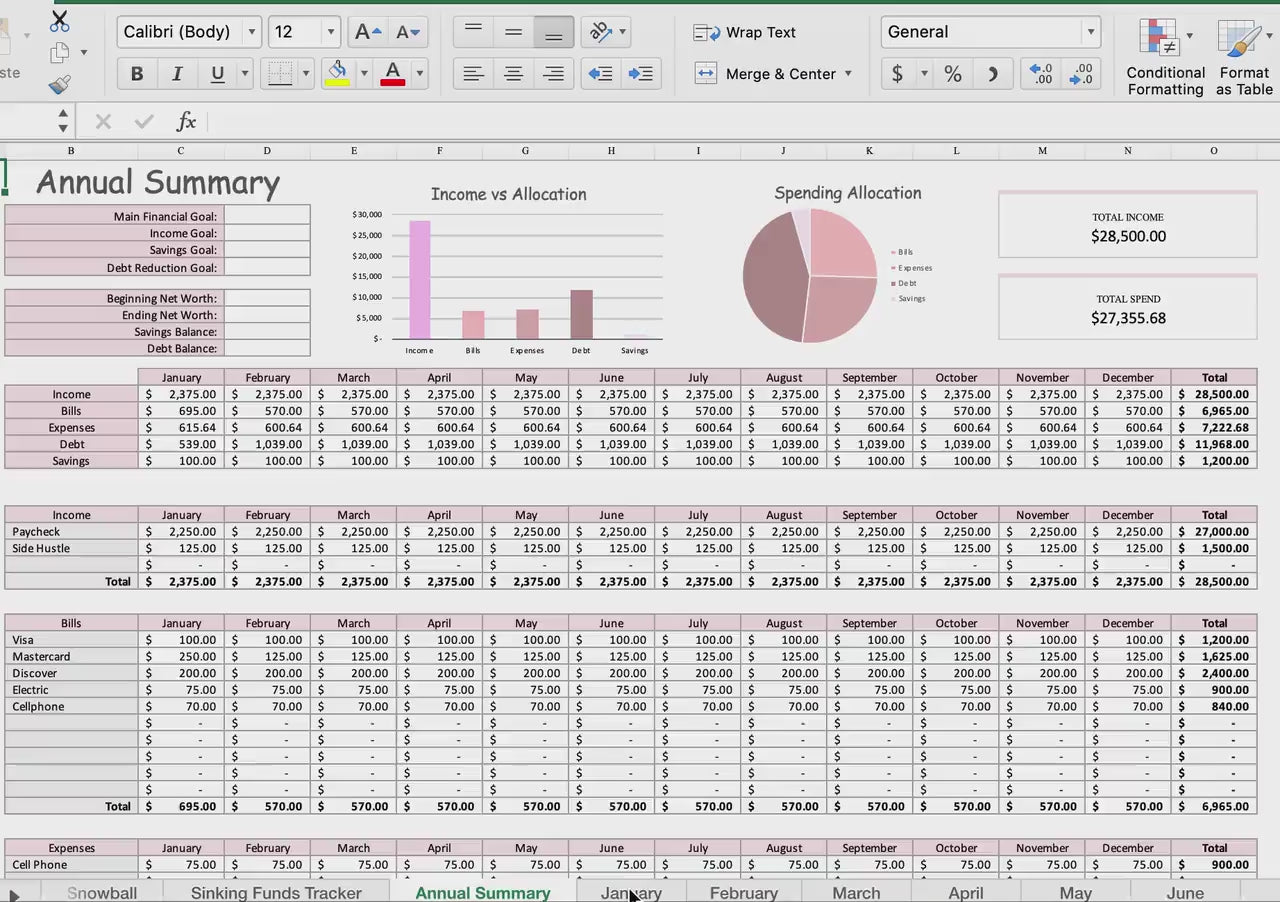Increase decimal places
The image size is (1280, 902).
click(1041, 73)
